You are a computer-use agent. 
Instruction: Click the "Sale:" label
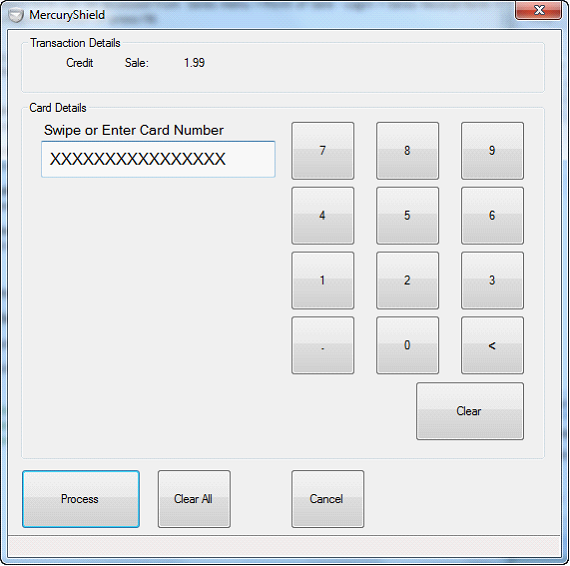pos(137,63)
